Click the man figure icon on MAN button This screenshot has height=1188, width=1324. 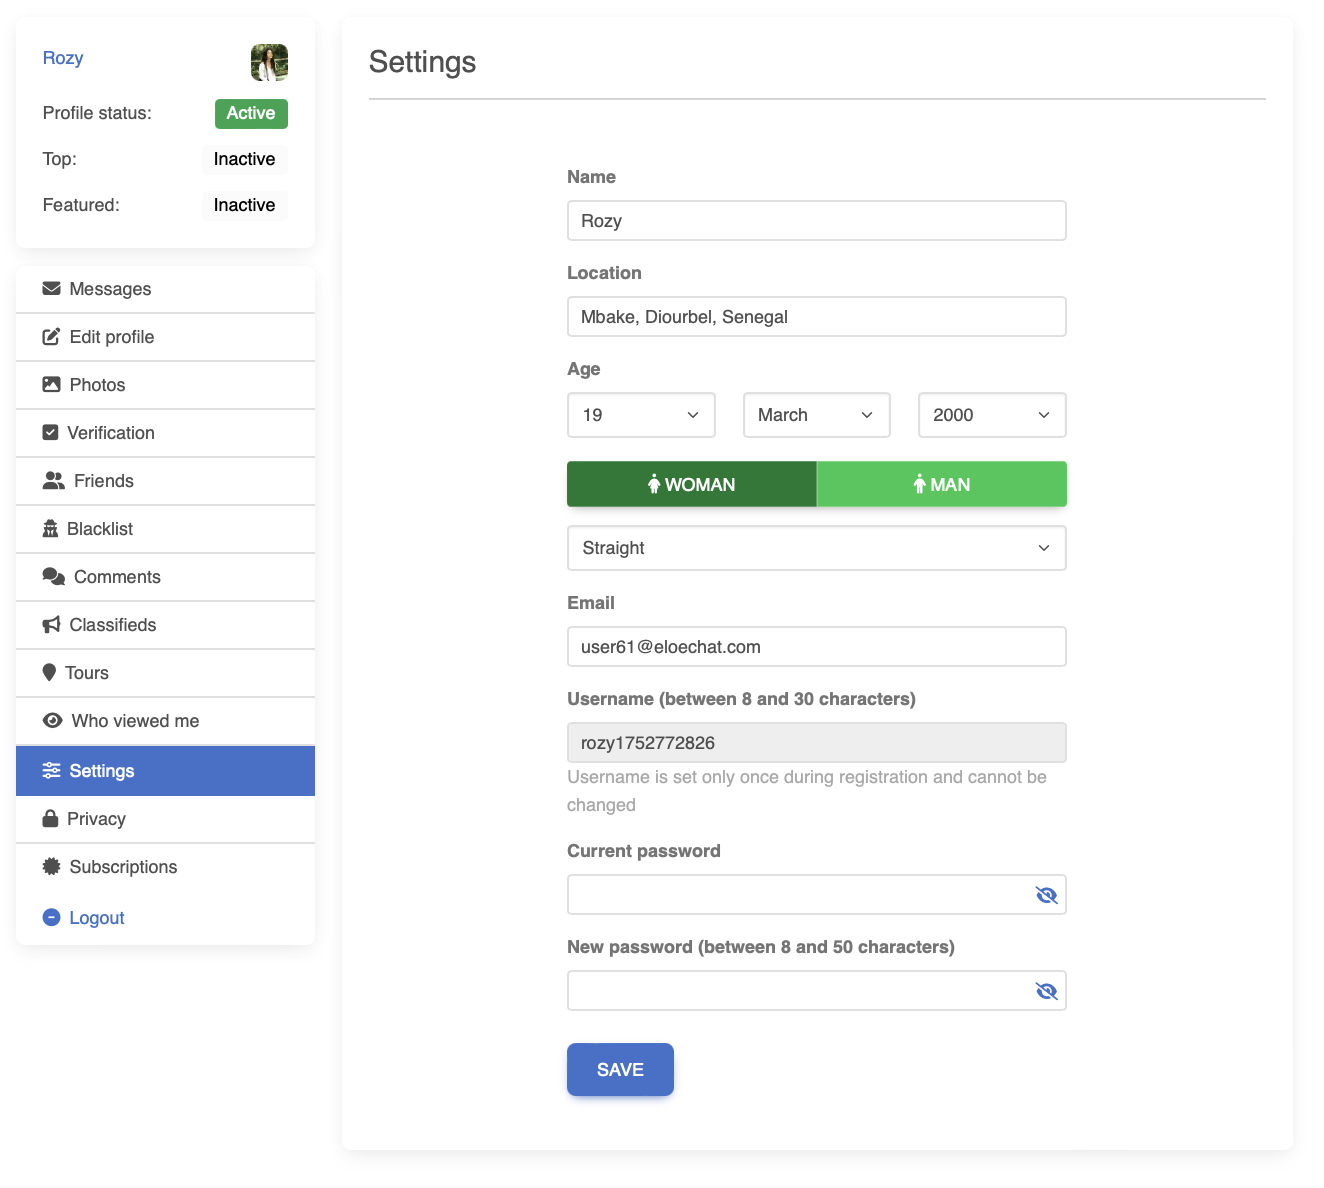[919, 485]
